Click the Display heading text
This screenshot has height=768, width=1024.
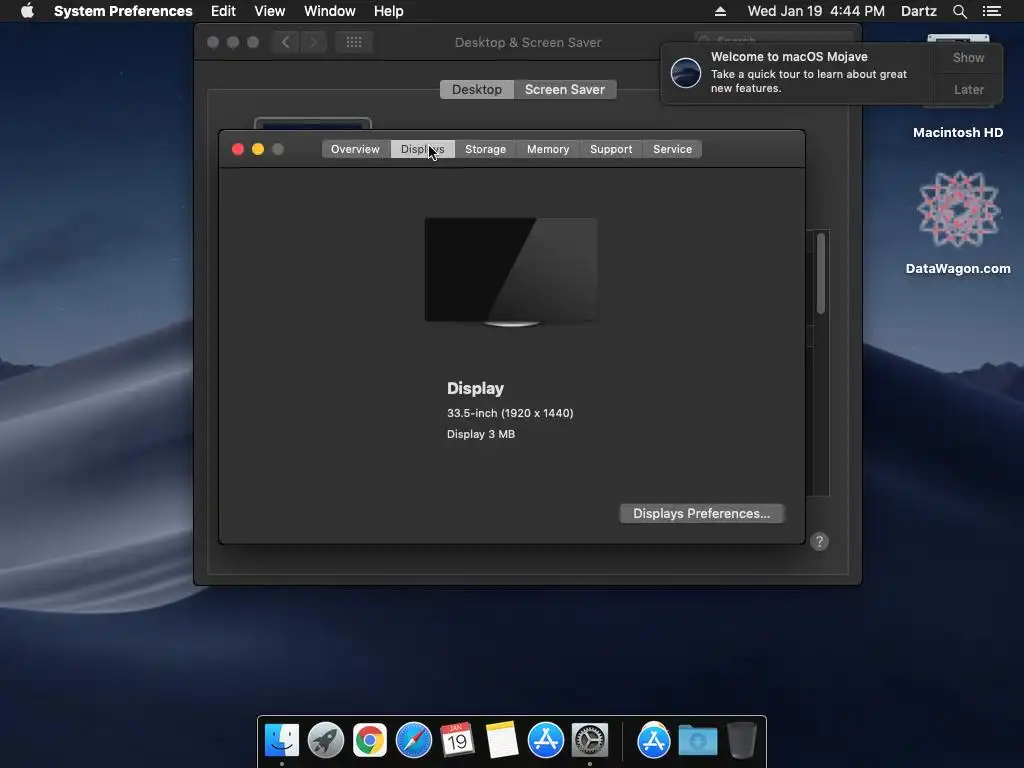coord(475,389)
